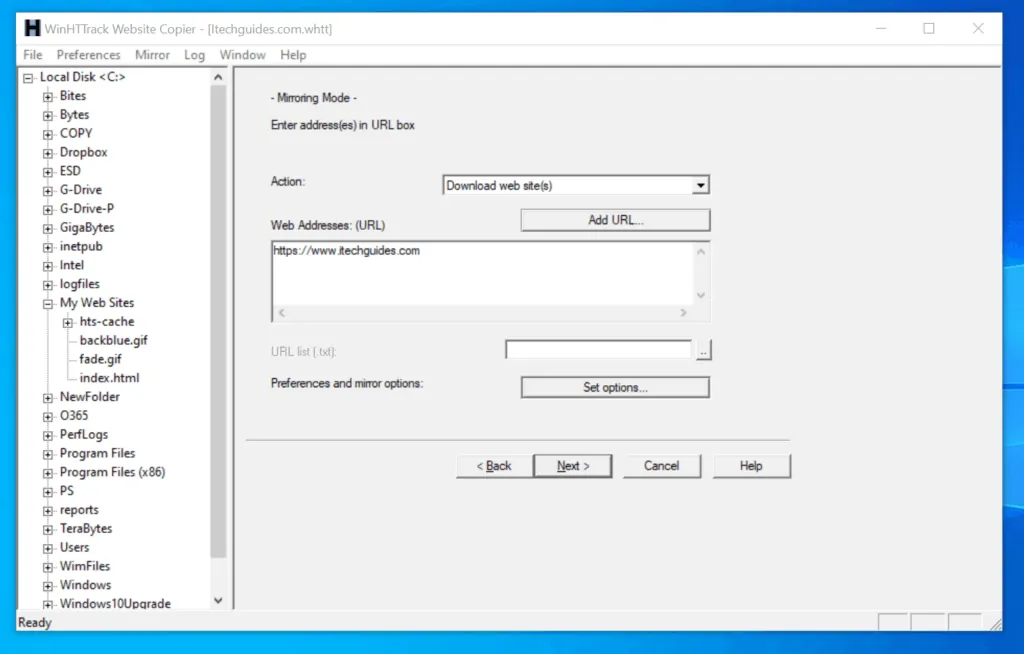Open the Action dropdown list
This screenshot has width=1024, height=654.
(x=701, y=186)
